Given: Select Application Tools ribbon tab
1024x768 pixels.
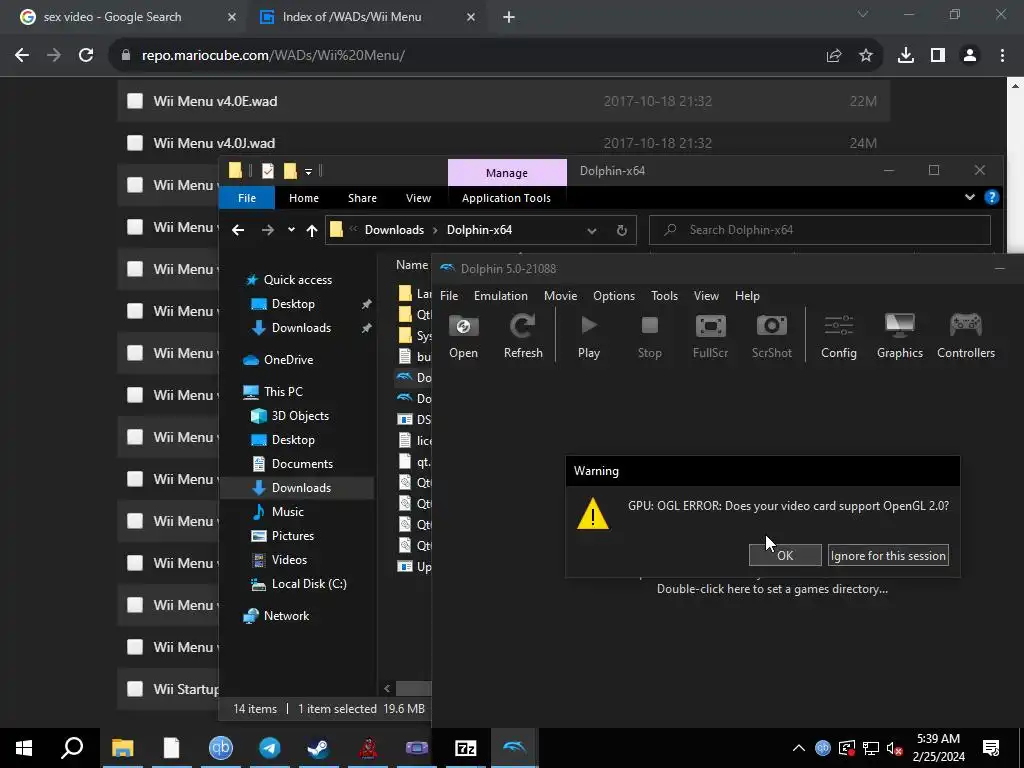Looking at the screenshot, I should point(506,198).
